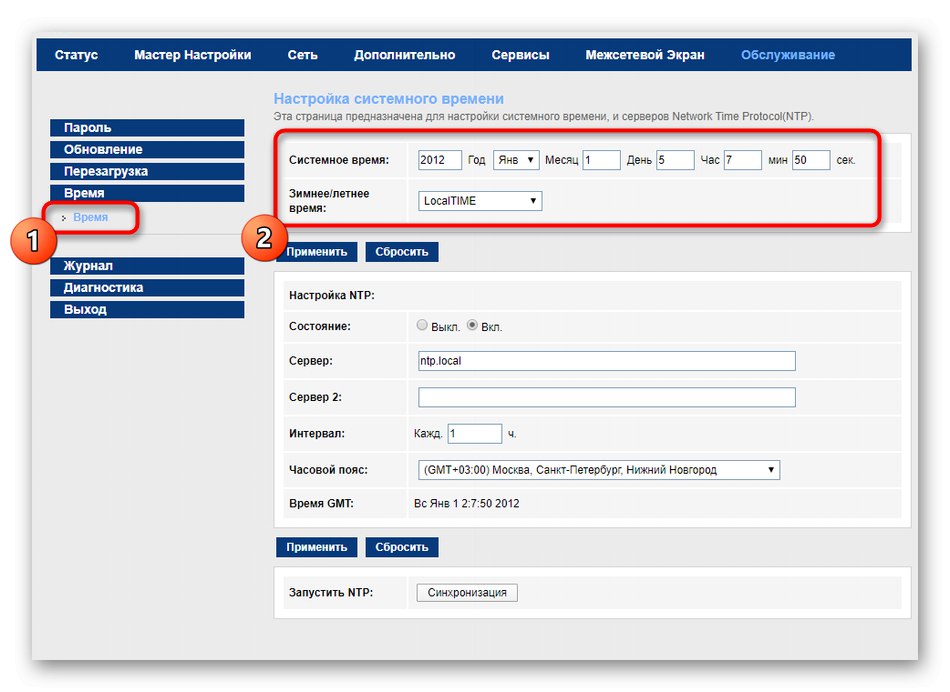Open Перезагрузка in the sidebar
Screen dimensions: 950x692
tap(147, 171)
